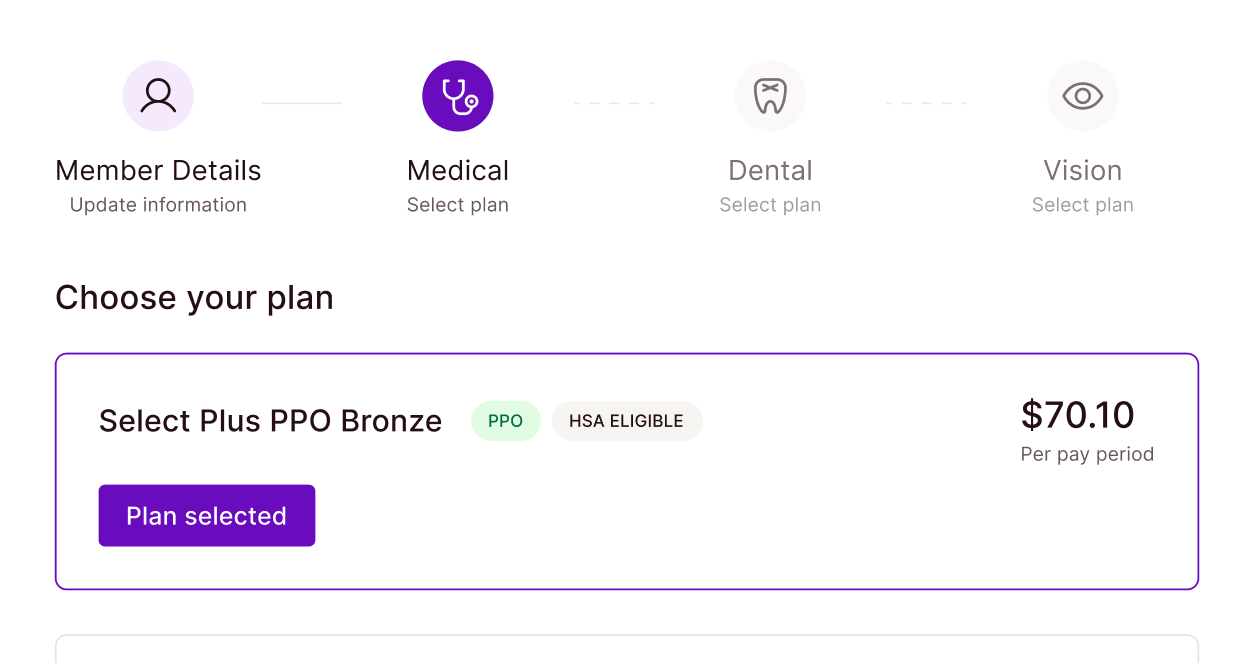Click the "Member Details" step label
Screen dimensions: 1254x663
158,171
